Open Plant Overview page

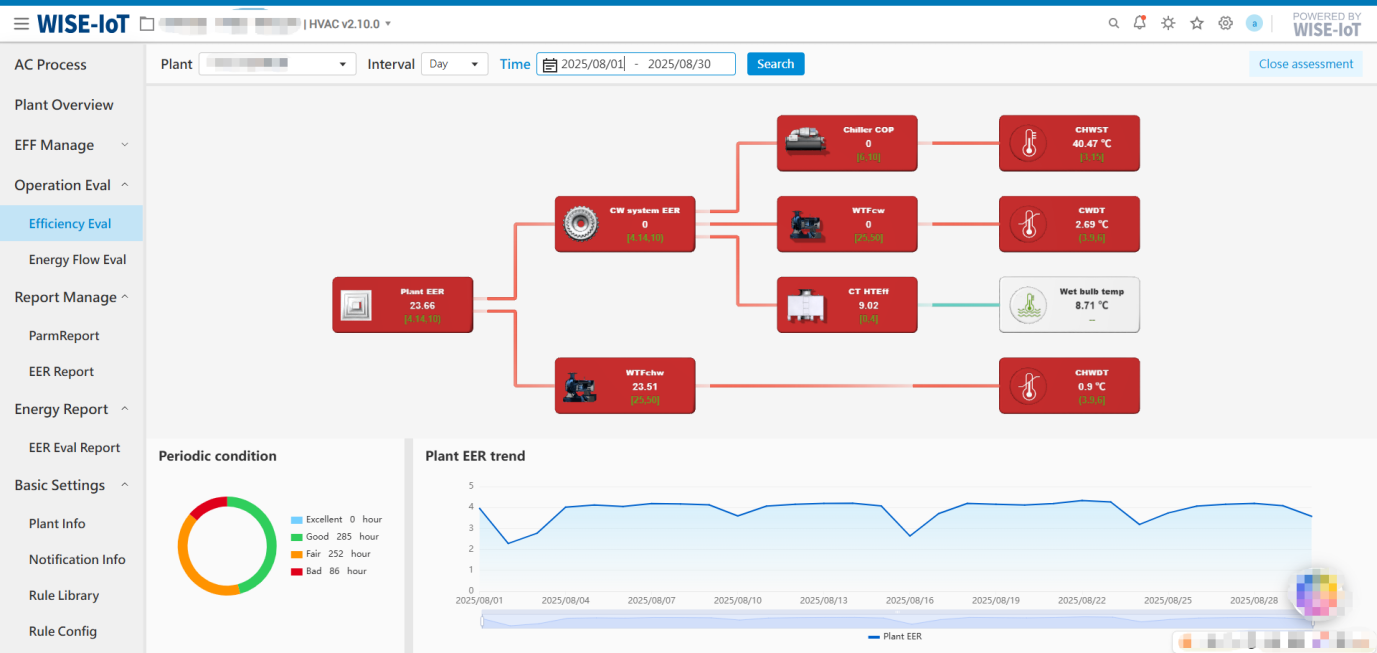64,105
